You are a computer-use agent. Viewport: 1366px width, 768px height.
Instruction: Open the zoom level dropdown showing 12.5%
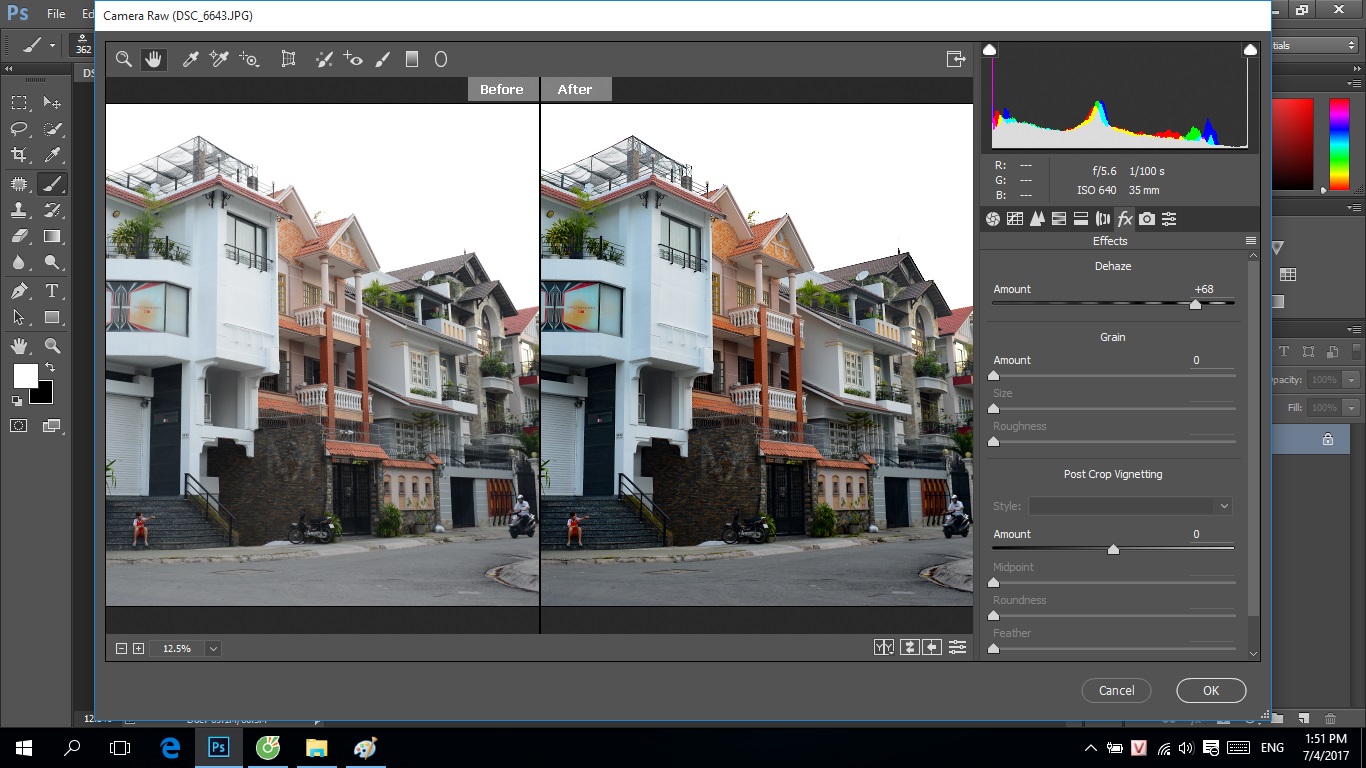213,649
